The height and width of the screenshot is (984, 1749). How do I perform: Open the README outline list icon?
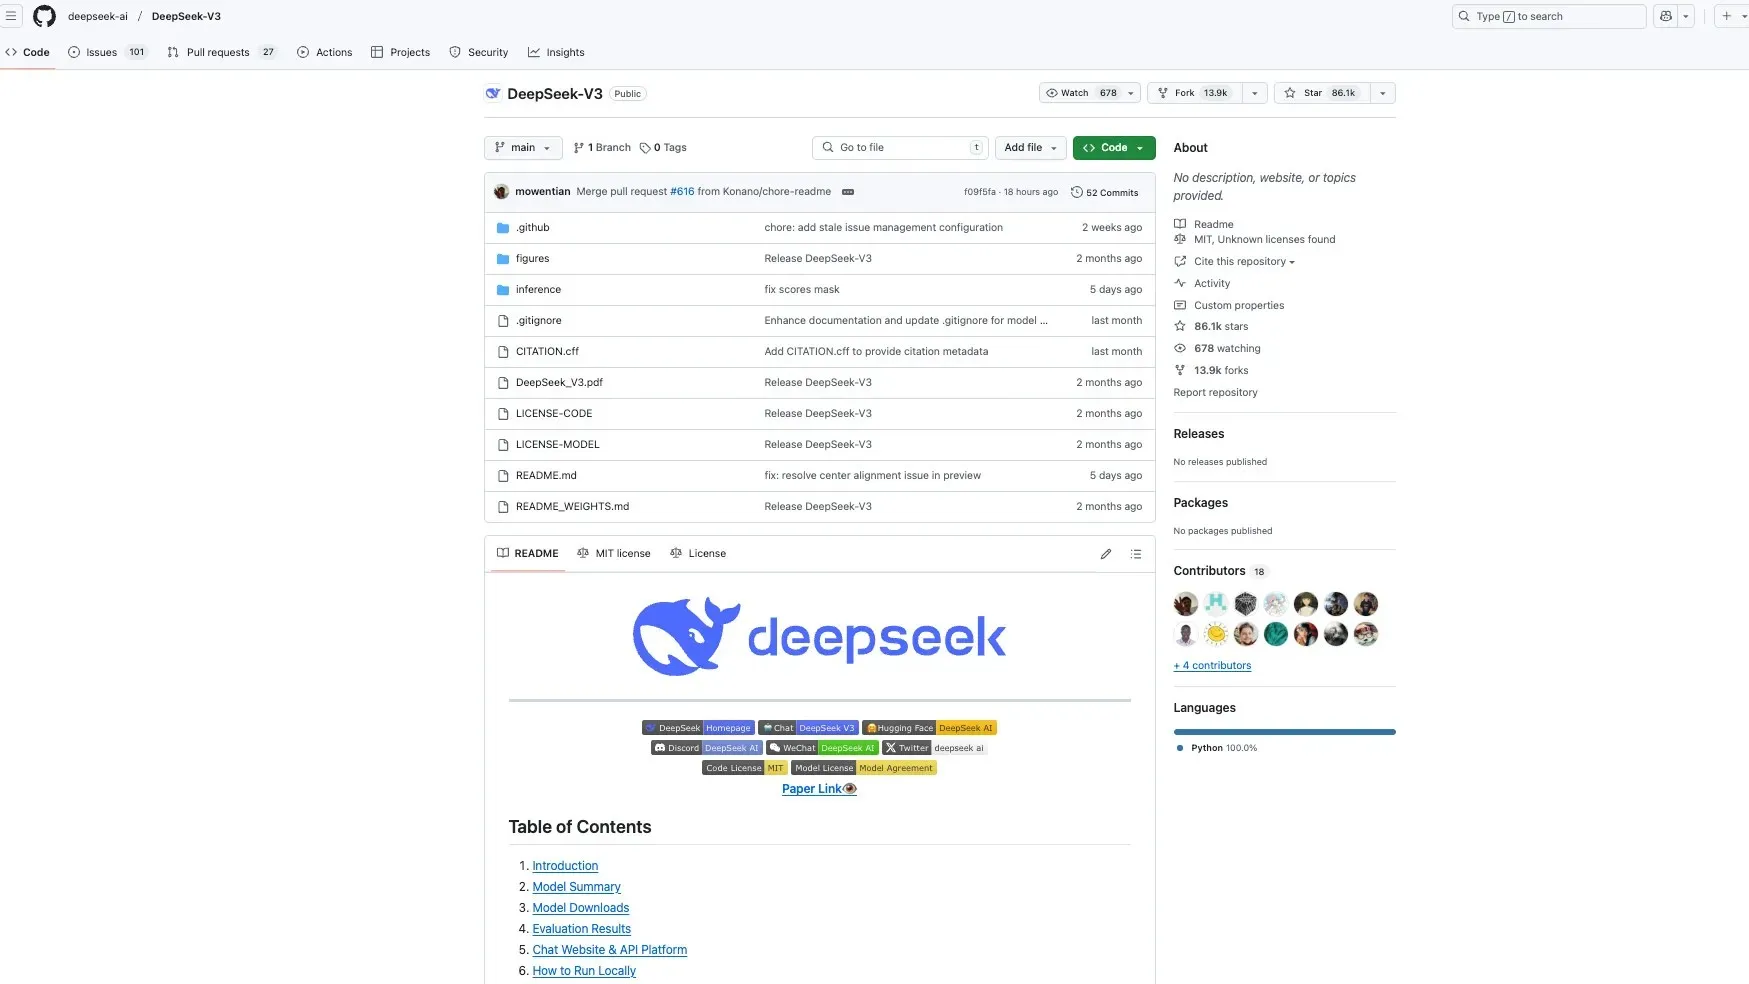click(1135, 553)
